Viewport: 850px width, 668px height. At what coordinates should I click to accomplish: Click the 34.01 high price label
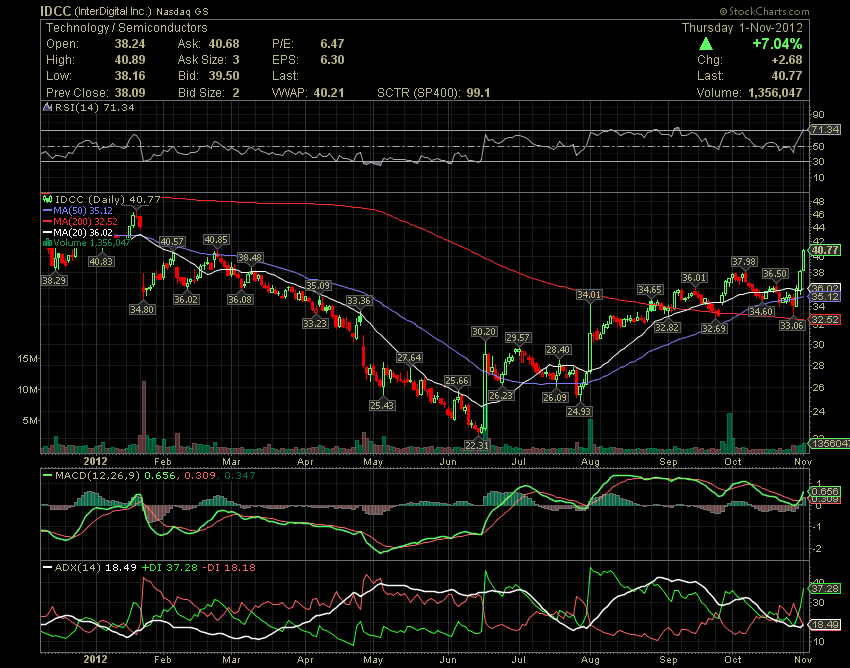(x=589, y=294)
